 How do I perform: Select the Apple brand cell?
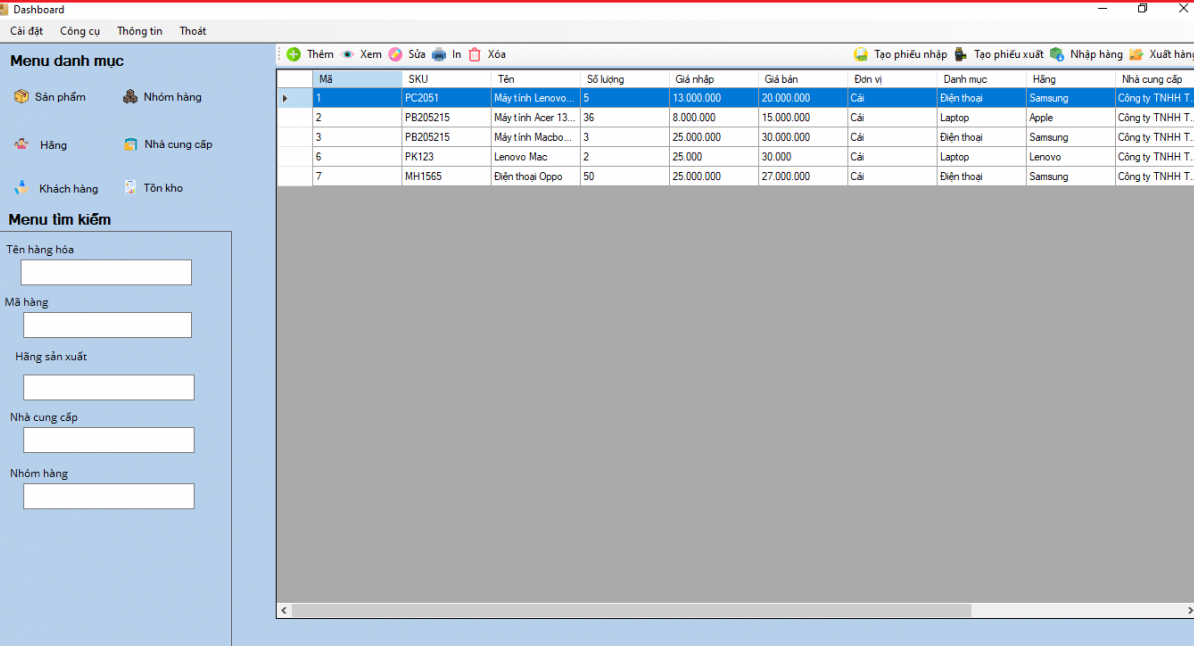[1070, 117]
